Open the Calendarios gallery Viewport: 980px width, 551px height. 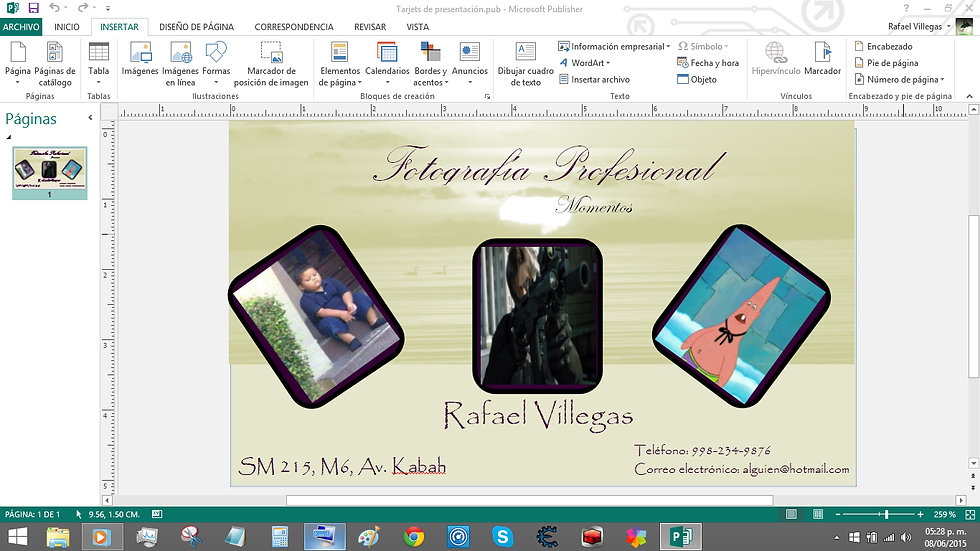pyautogui.click(x=387, y=63)
